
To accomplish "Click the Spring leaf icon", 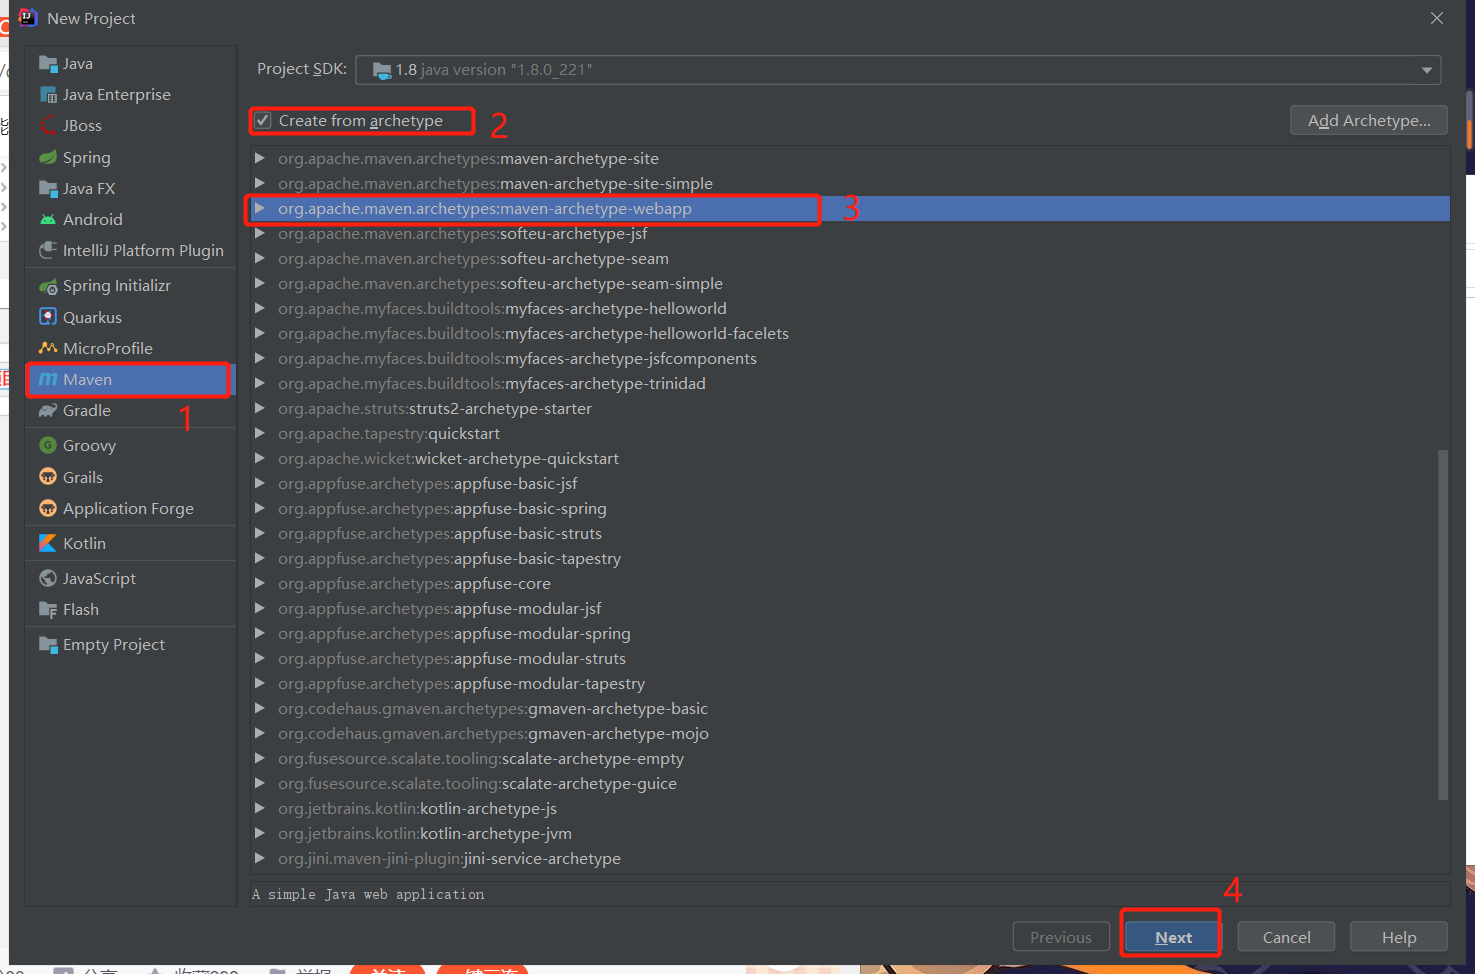I will tap(47, 157).
